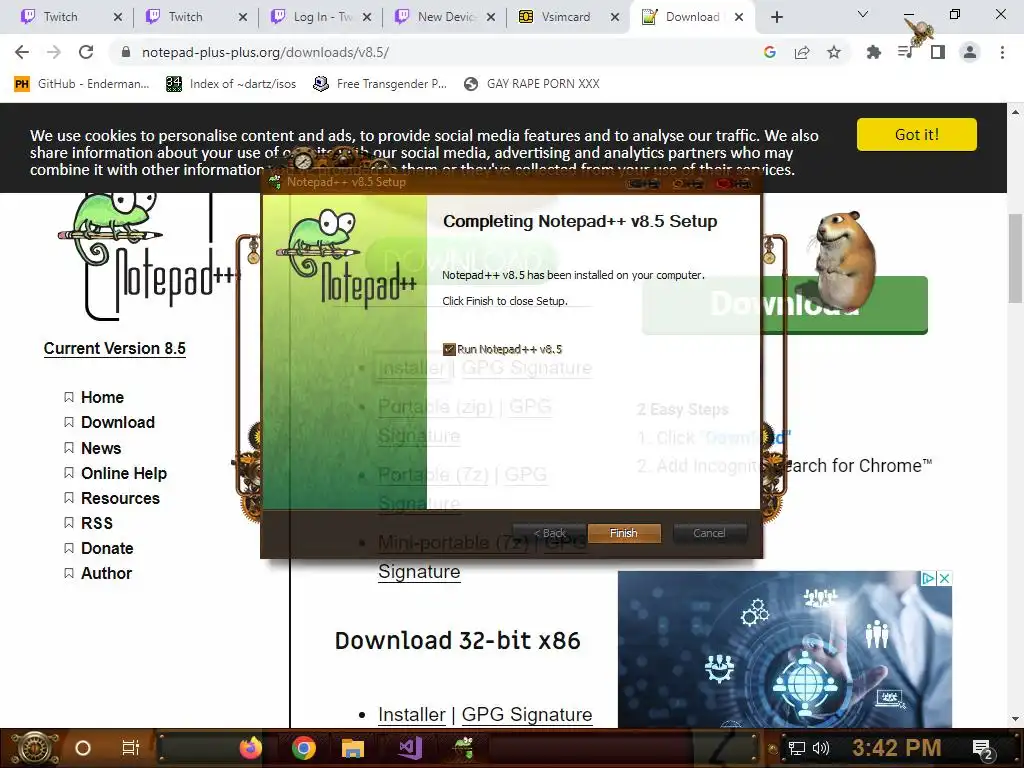Screen dimensions: 1024x768
Task: Open the Chrome profile icon
Action: pyautogui.click(x=970, y=52)
